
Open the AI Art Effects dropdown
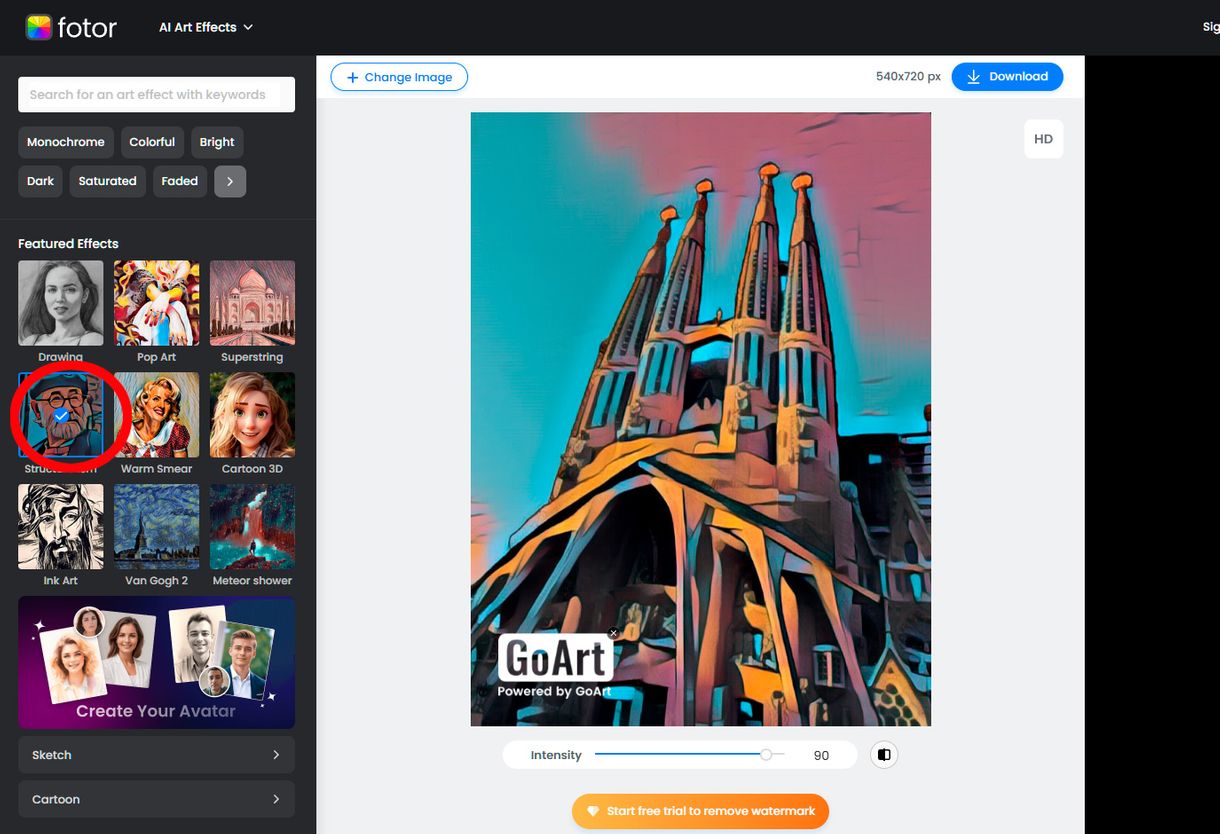(205, 27)
